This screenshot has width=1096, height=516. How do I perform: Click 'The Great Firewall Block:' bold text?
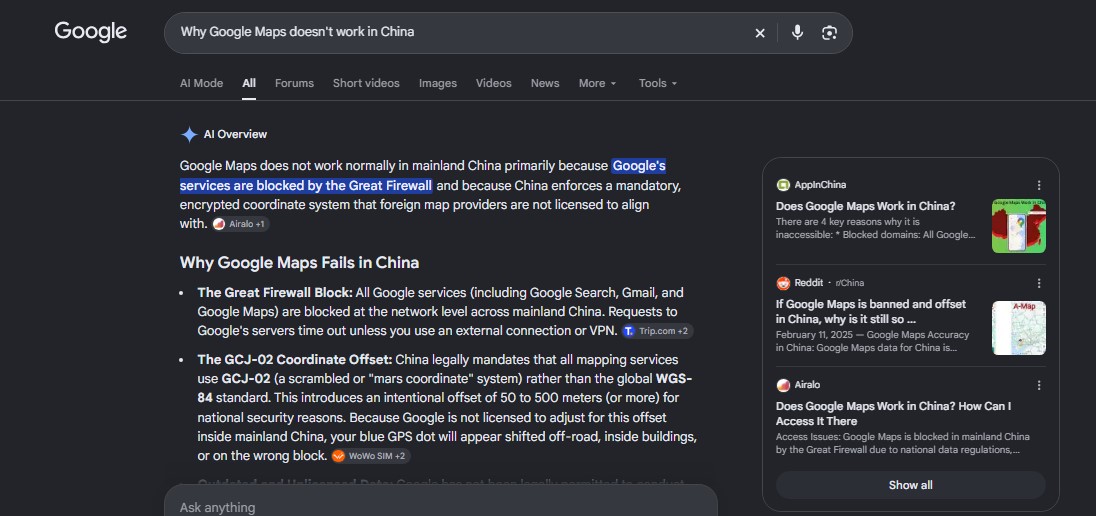coord(275,292)
